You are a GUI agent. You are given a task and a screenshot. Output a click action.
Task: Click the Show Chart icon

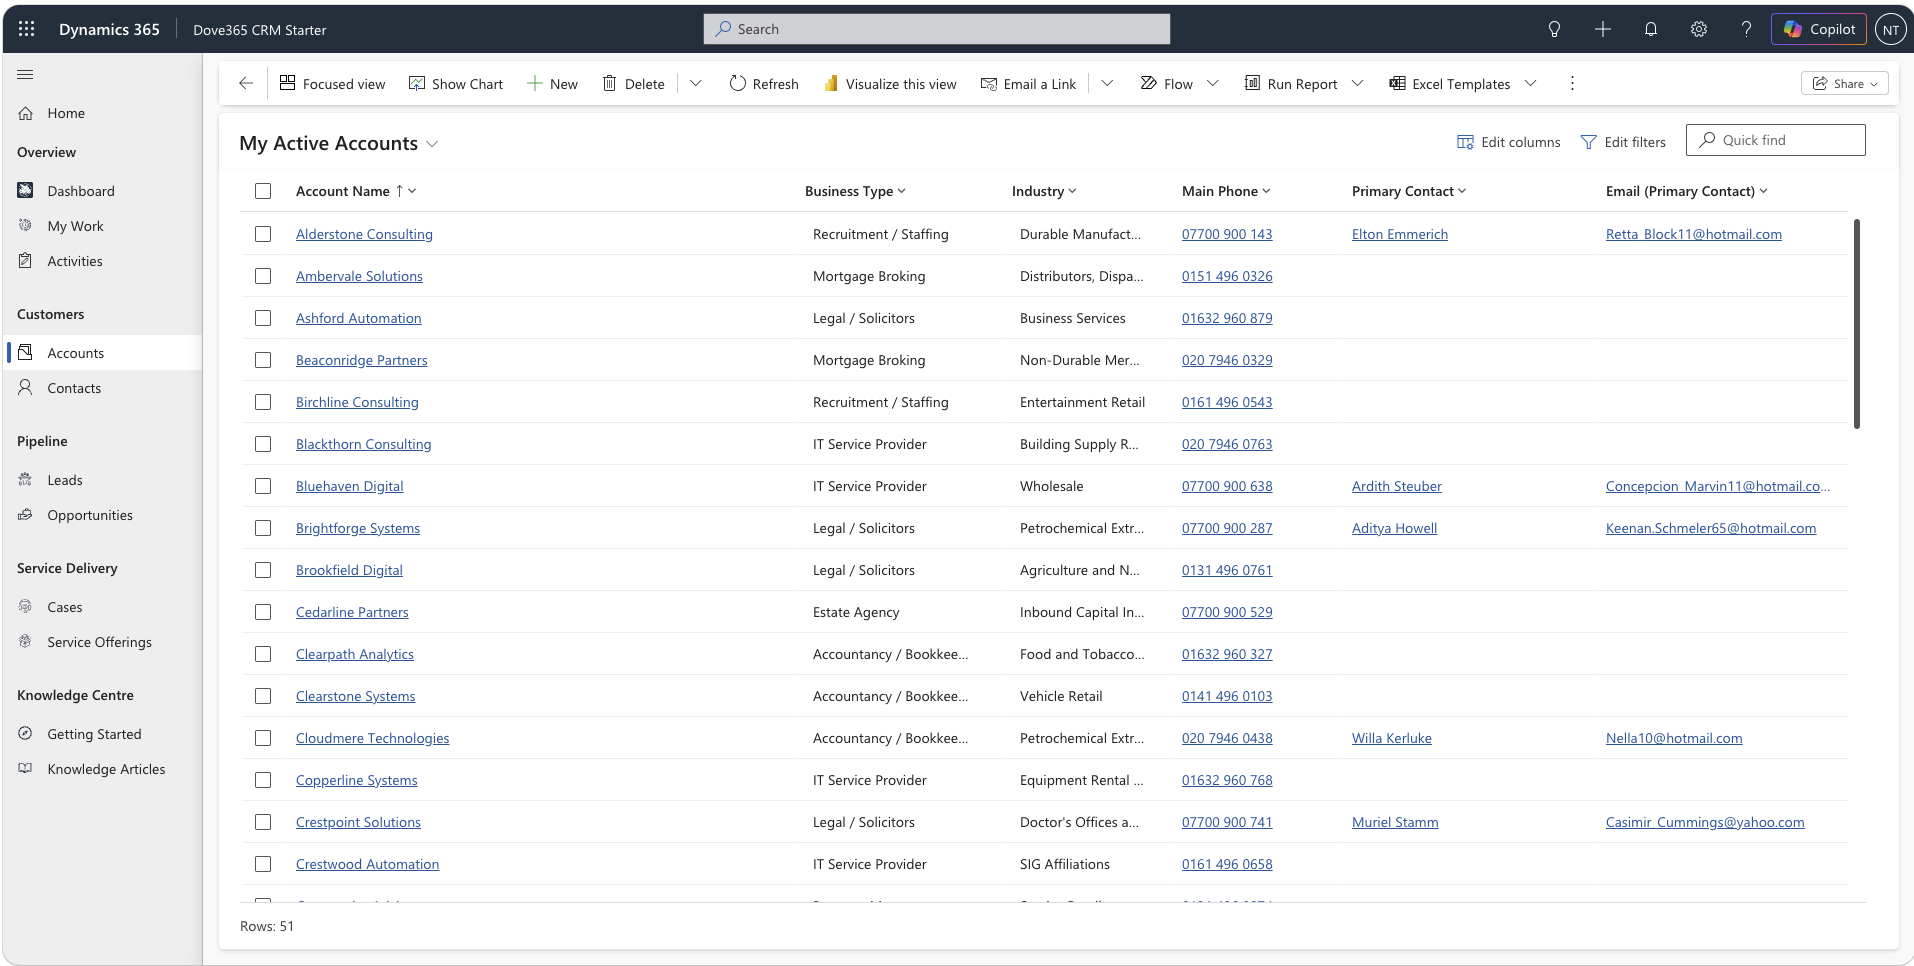(x=417, y=83)
